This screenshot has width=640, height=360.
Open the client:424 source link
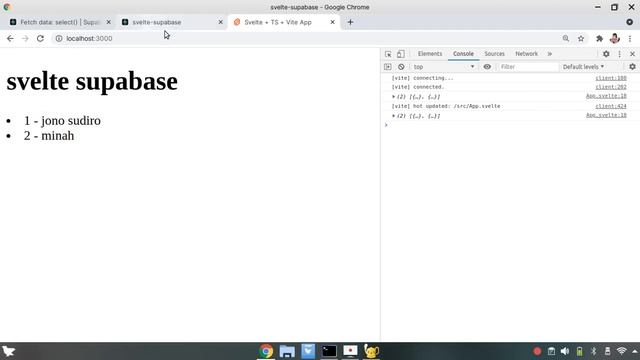[x=611, y=106]
